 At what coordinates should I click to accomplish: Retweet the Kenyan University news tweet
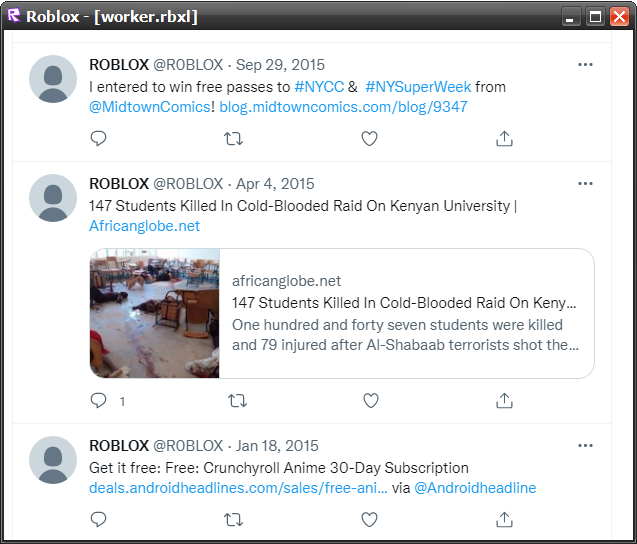pos(238,401)
